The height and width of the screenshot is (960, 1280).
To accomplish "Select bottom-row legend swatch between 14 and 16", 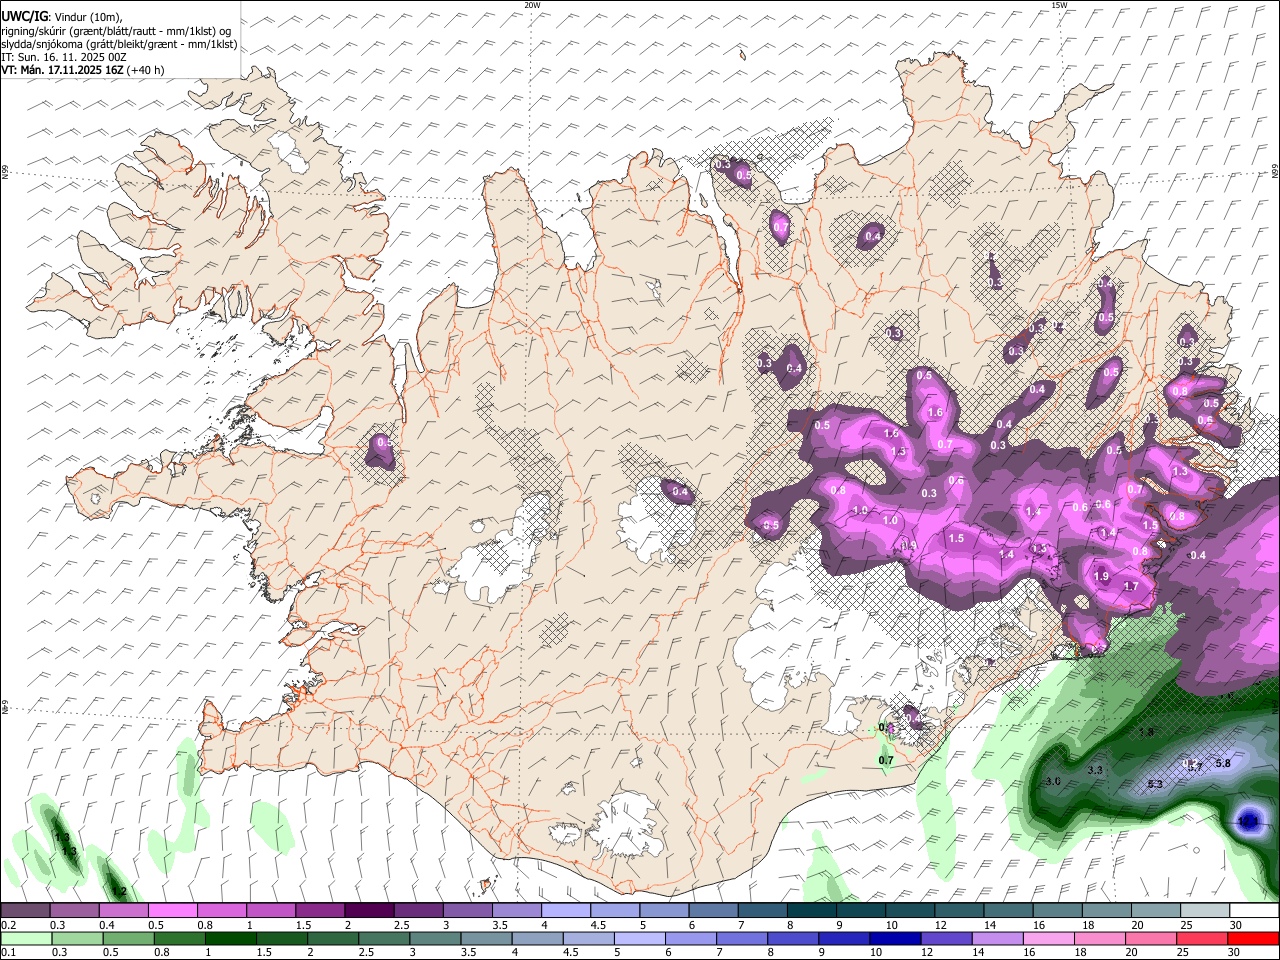I will coord(997,938).
